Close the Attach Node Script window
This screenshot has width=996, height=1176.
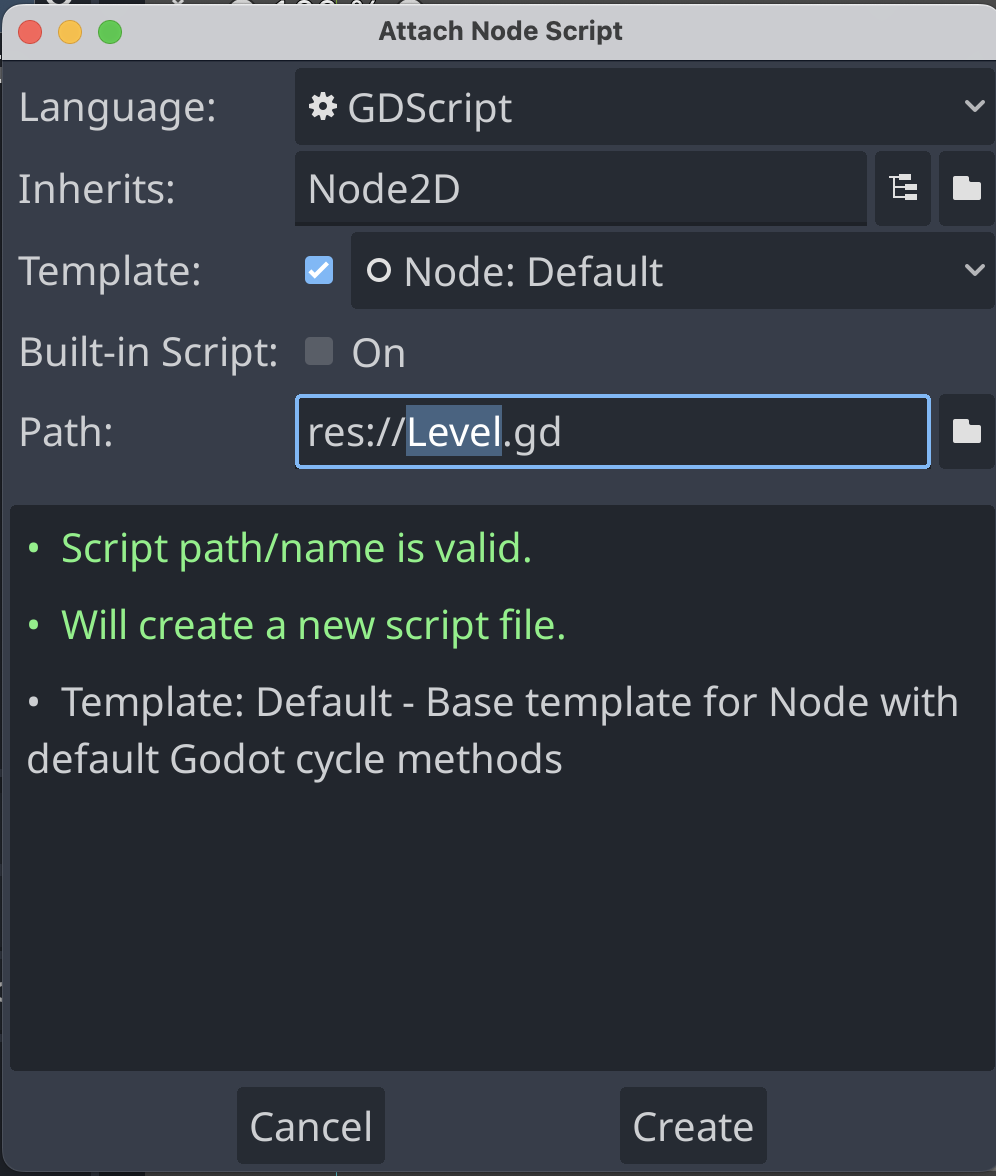coord(30,32)
